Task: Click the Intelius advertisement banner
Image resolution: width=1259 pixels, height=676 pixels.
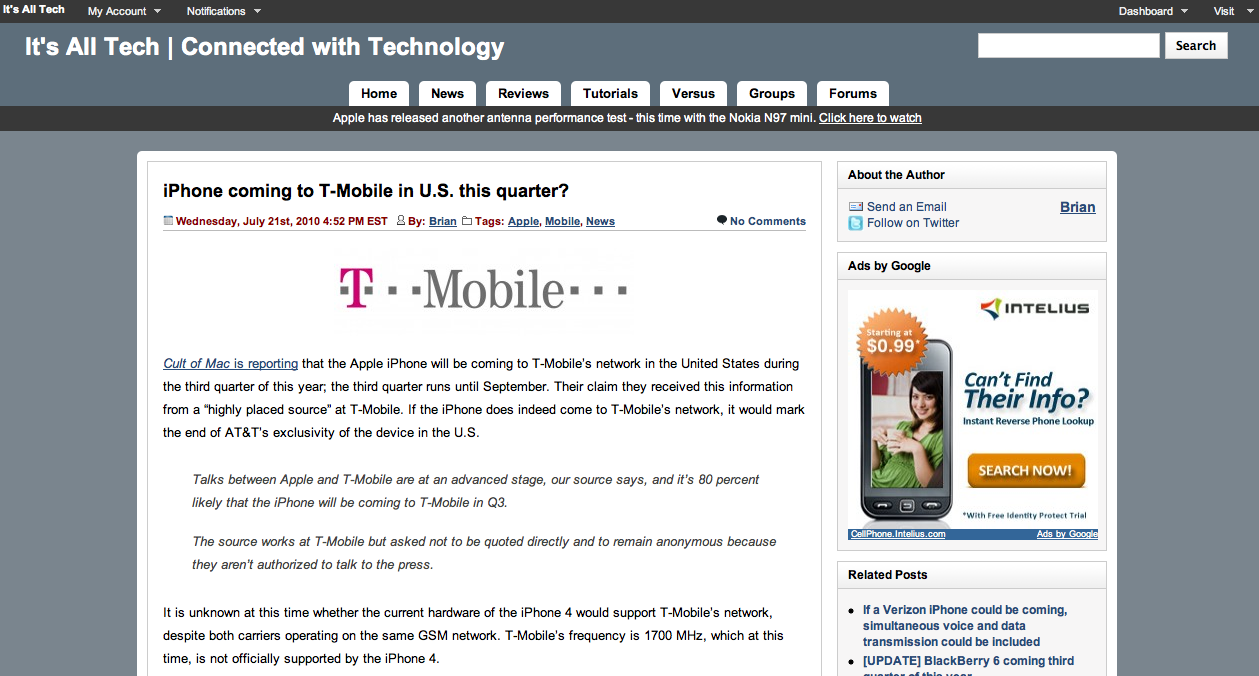Action: 973,415
